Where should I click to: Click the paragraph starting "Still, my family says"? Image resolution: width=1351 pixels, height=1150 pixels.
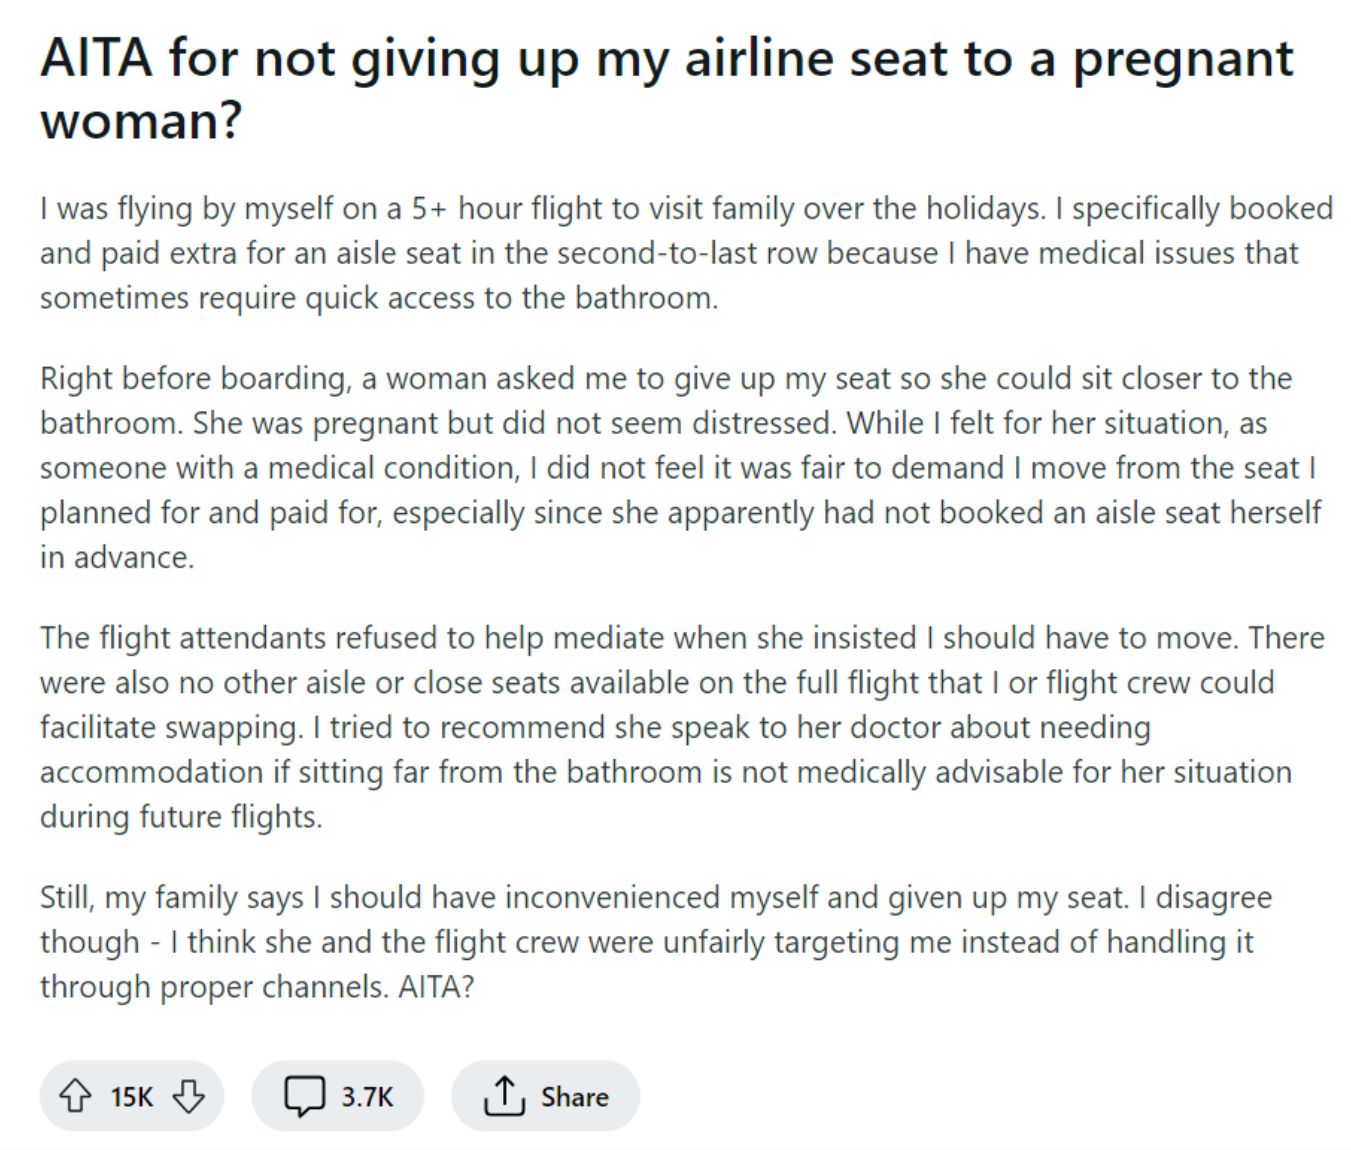(656, 942)
